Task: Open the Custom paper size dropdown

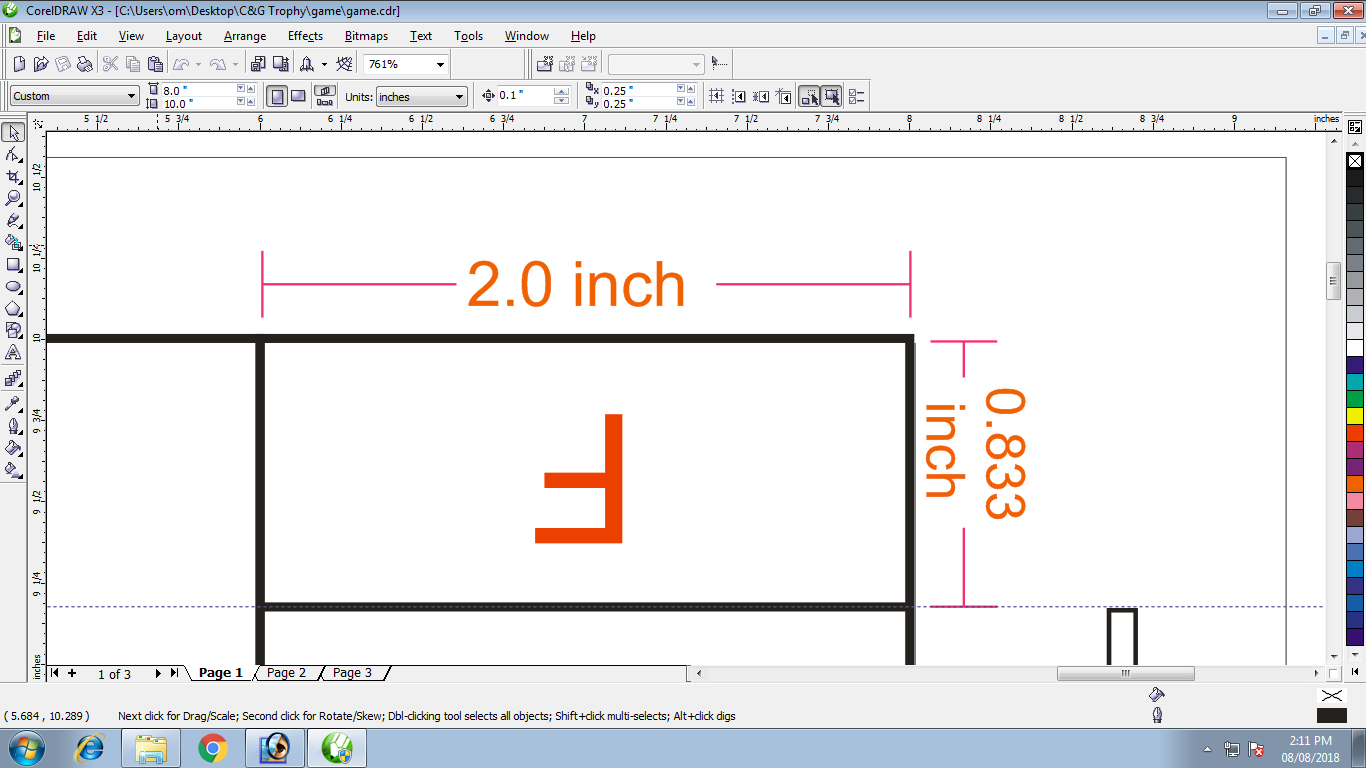Action: point(131,96)
